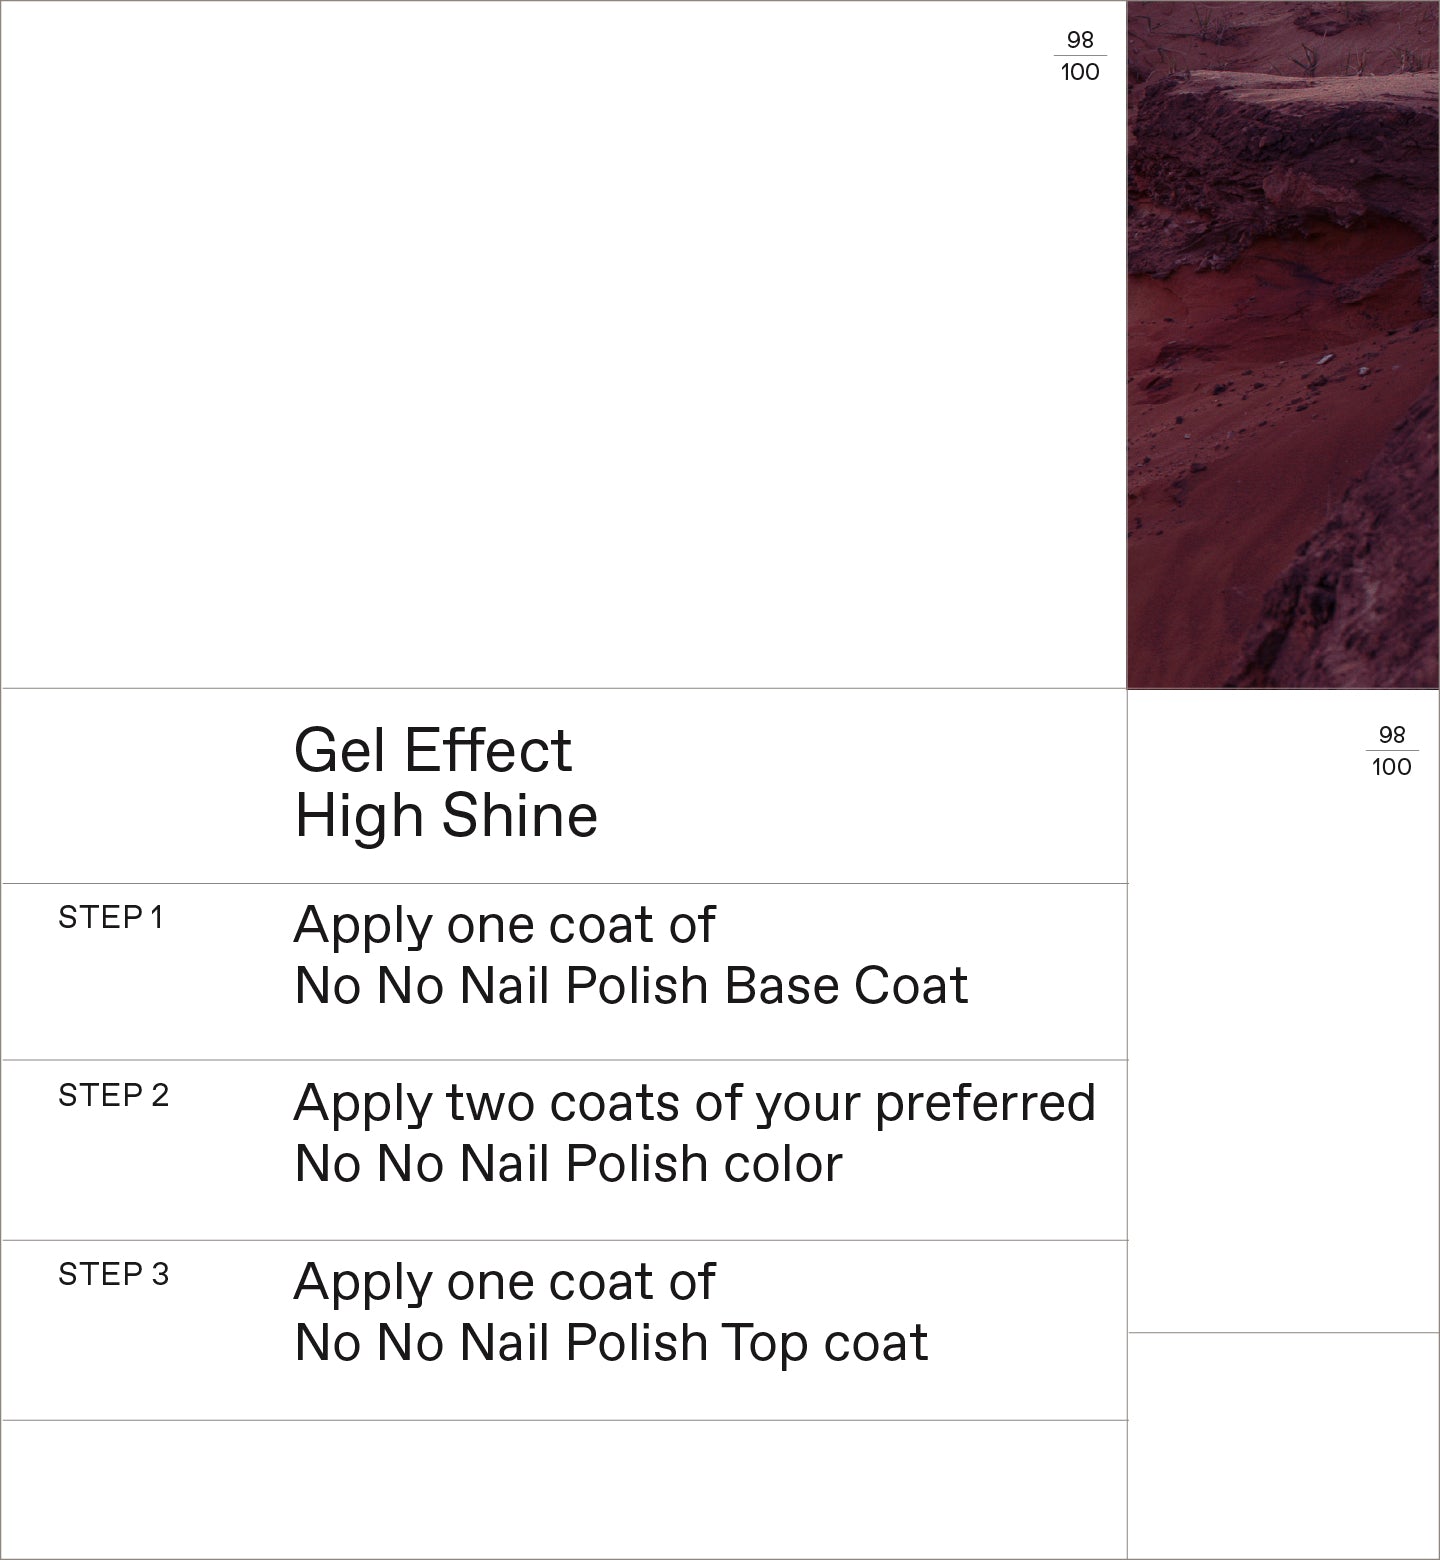Click "Apply one coat of" in Step 3
This screenshot has width=1440, height=1560.
click(504, 1282)
